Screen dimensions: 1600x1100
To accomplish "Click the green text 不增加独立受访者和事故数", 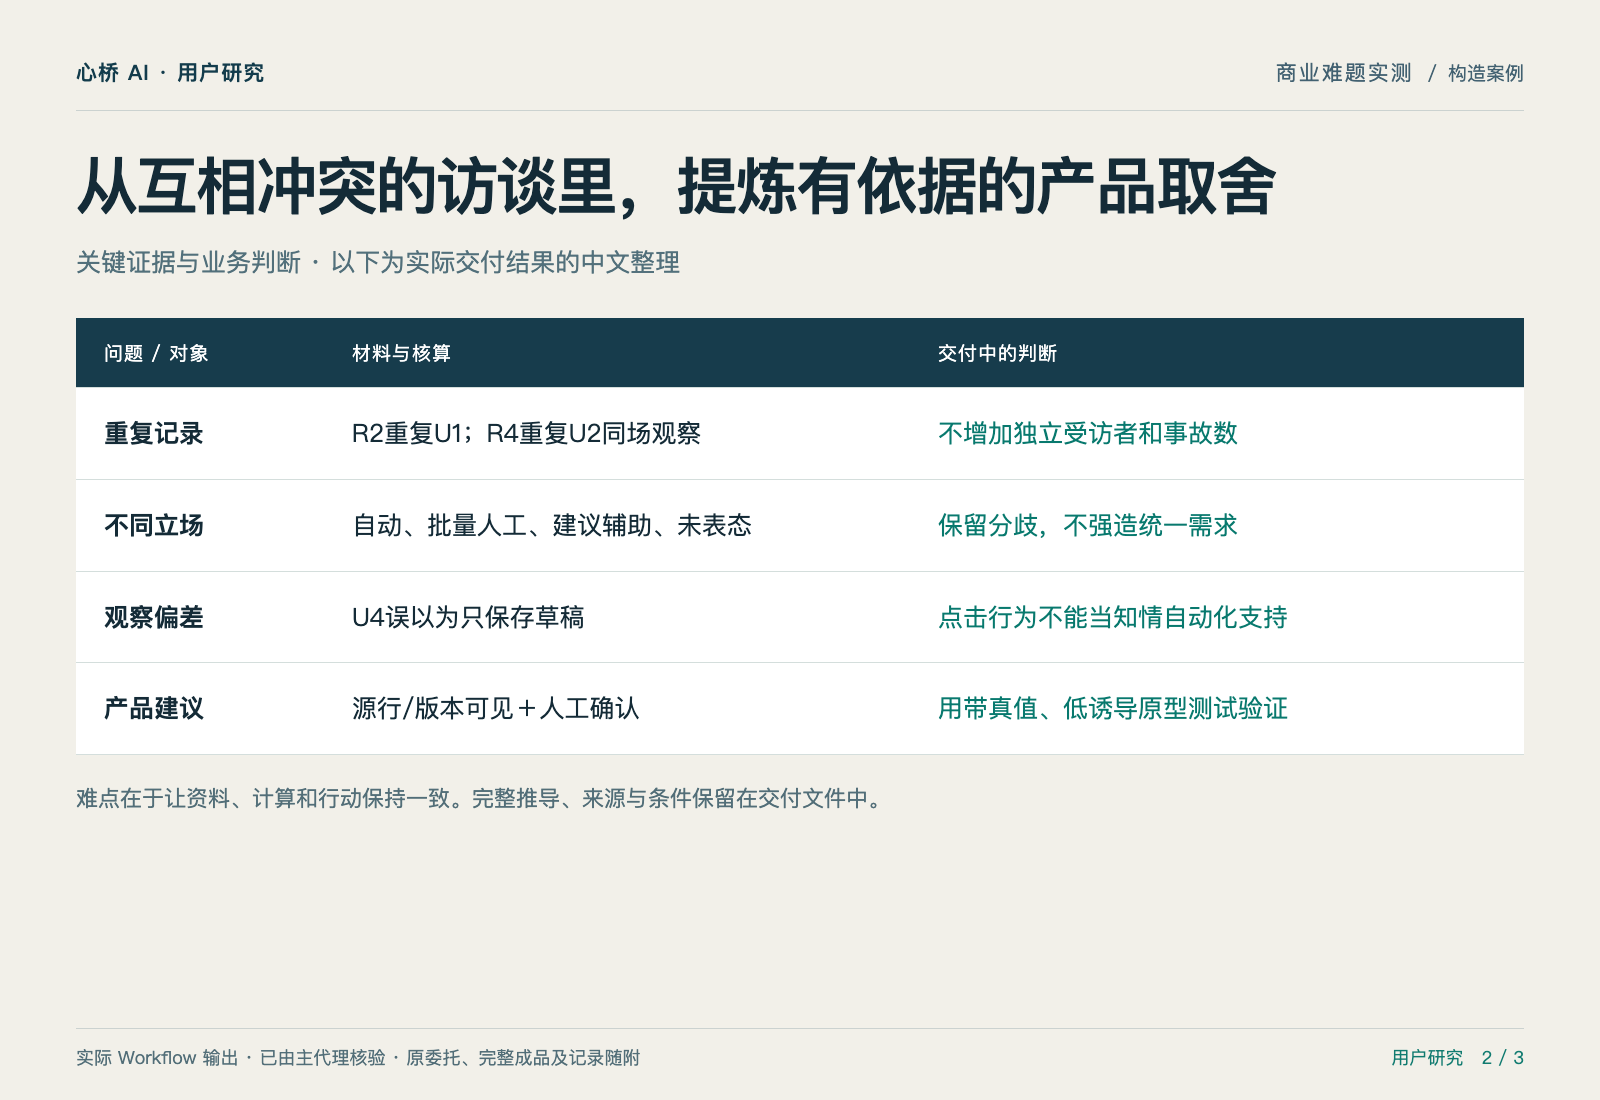I will [x=1088, y=433].
